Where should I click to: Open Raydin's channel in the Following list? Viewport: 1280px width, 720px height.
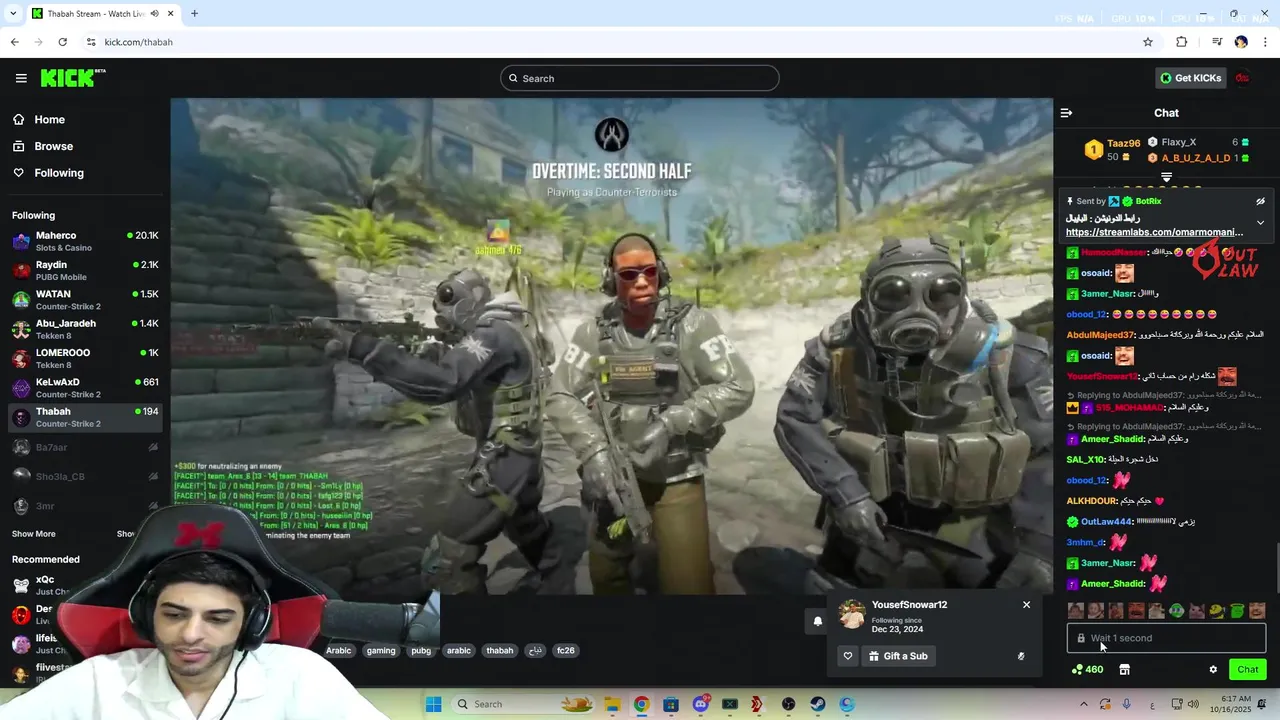pyautogui.click(x=85, y=270)
